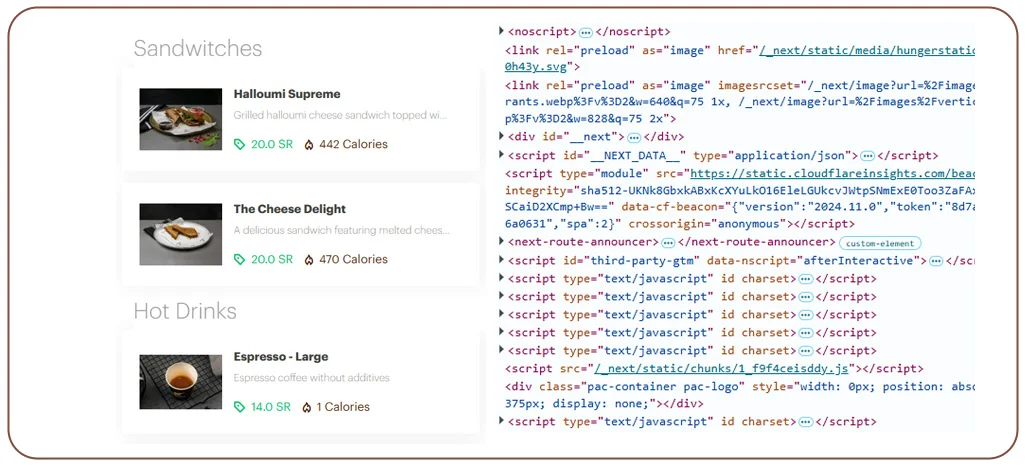Screen dimensions: 1026x466
Task: Click the 14.0 SR price
Action: click(270, 407)
